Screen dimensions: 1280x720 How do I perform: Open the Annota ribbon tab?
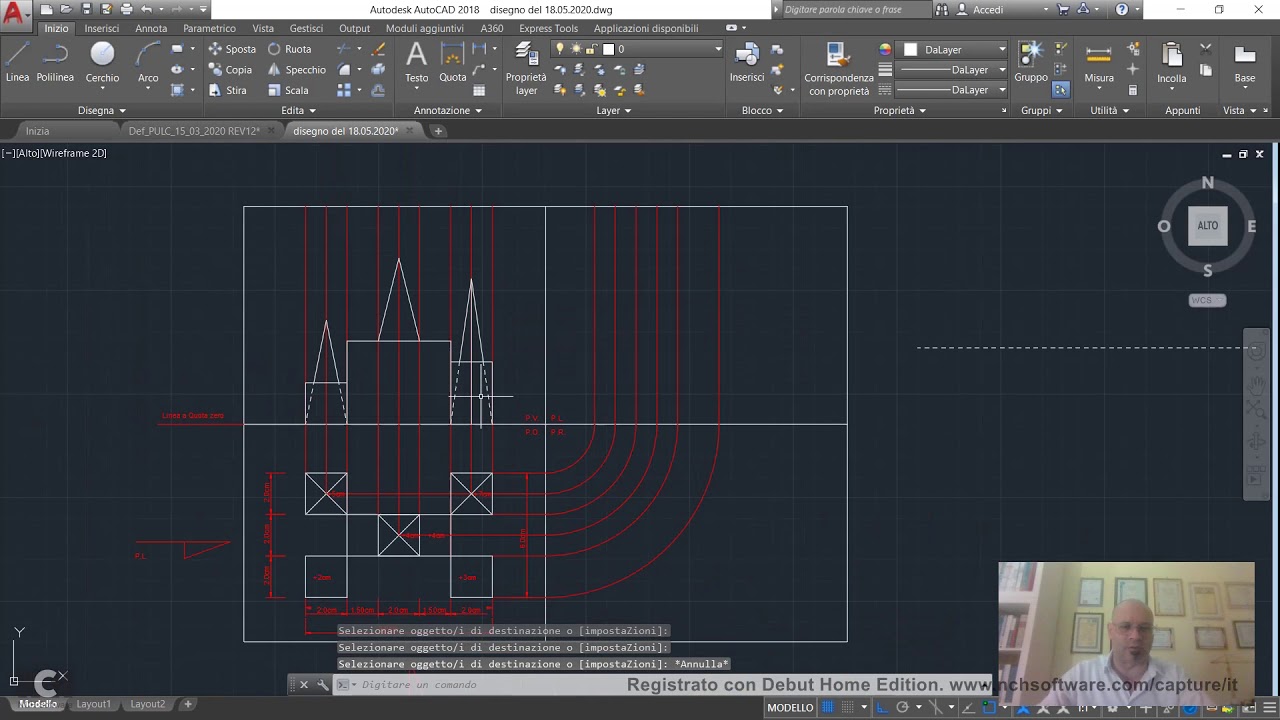coord(151,29)
